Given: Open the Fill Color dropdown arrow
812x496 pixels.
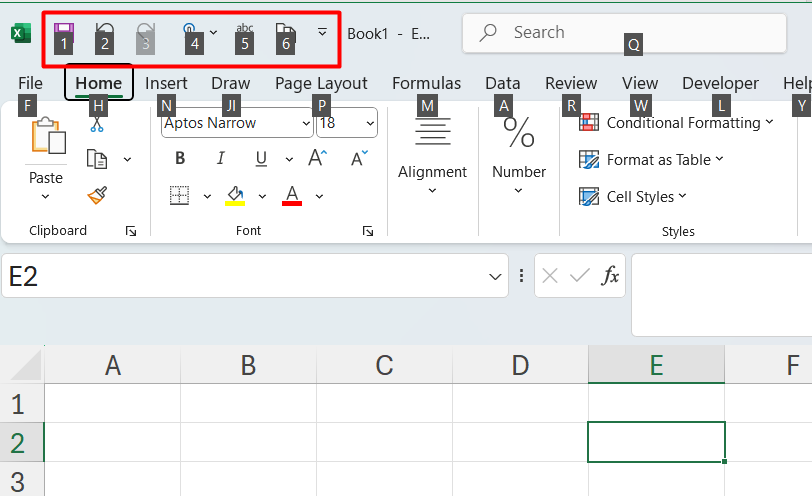Looking at the screenshot, I should pos(263,196).
